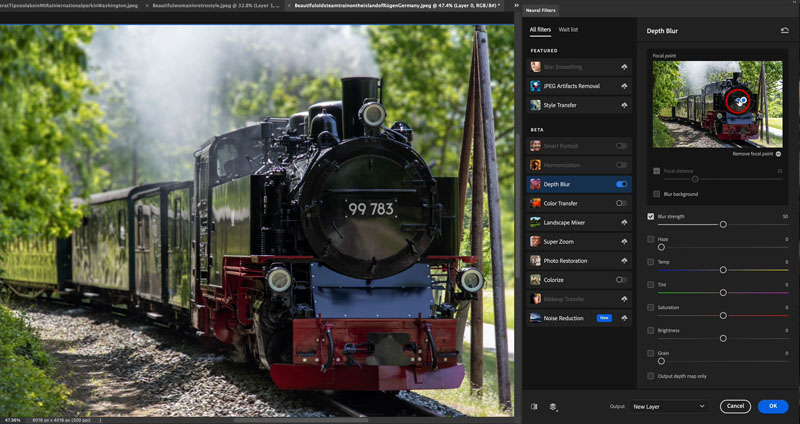The height and width of the screenshot is (424, 800).
Task: Switch to the Beautifulwomaninretrostyle.jpeg document tab
Action: [x=216, y=6]
